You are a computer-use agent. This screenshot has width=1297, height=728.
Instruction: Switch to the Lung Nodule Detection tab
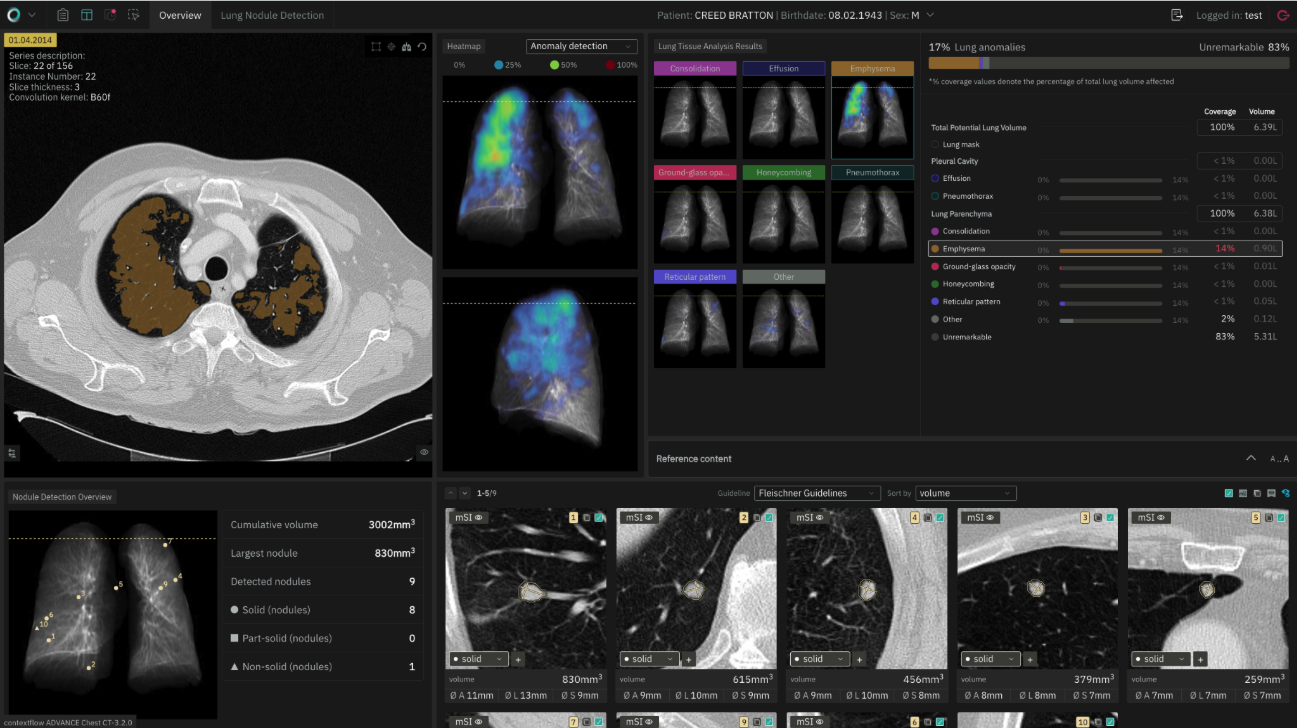[x=272, y=15]
